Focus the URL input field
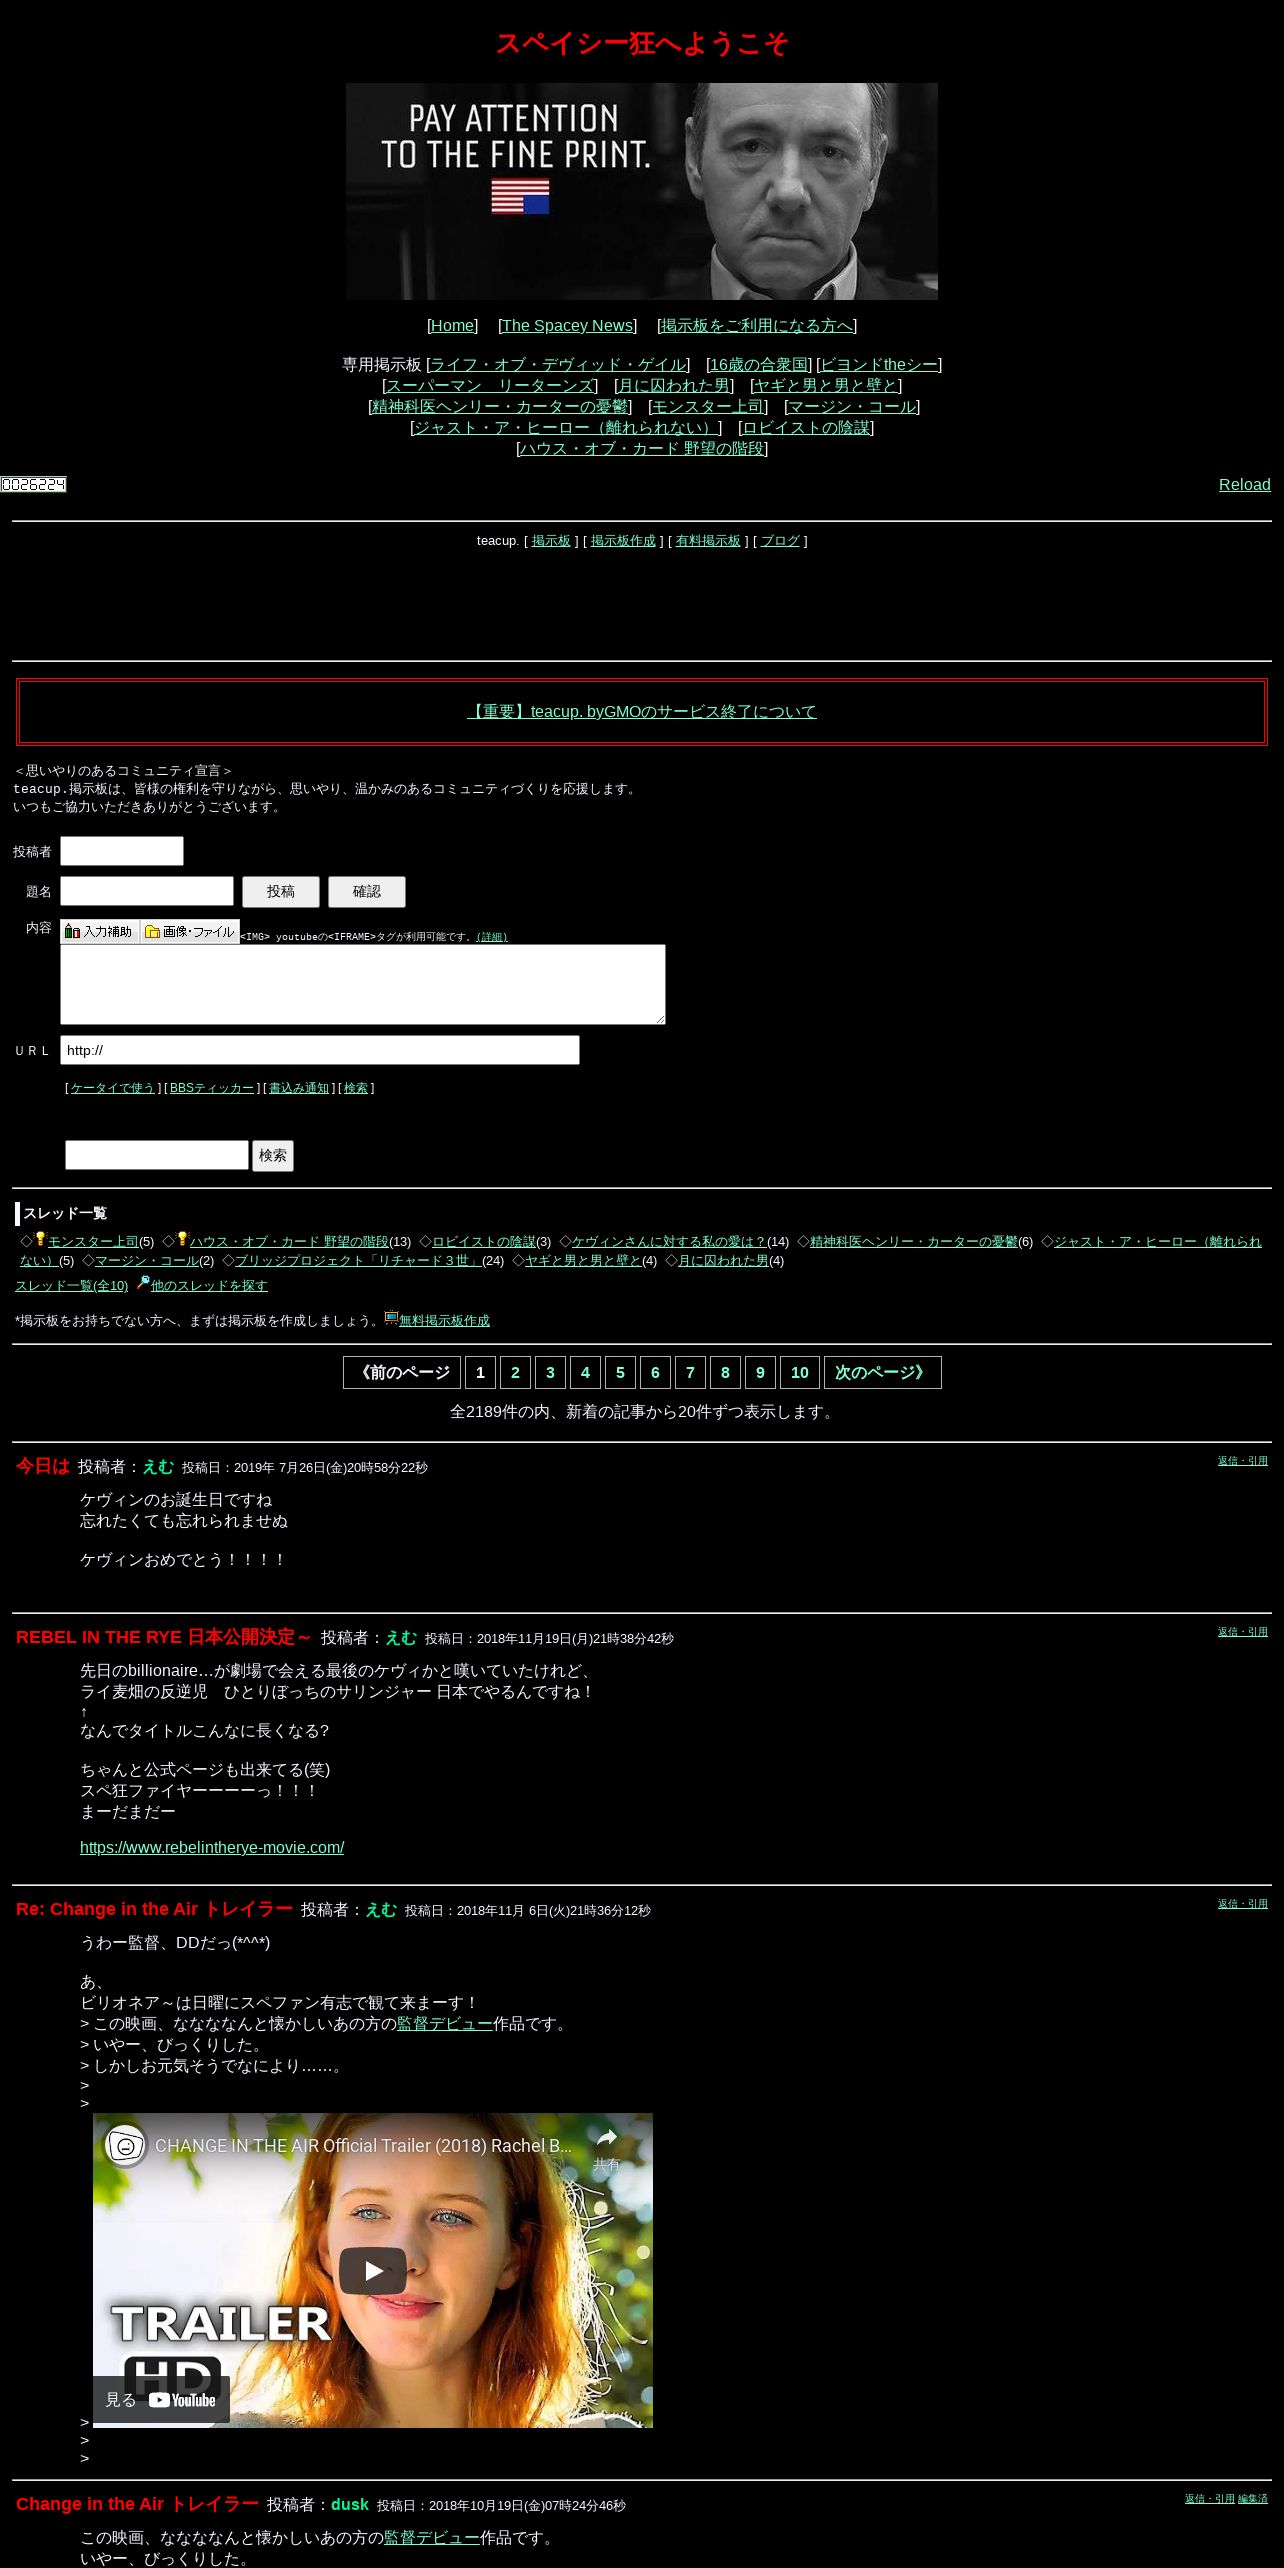 (320, 1050)
